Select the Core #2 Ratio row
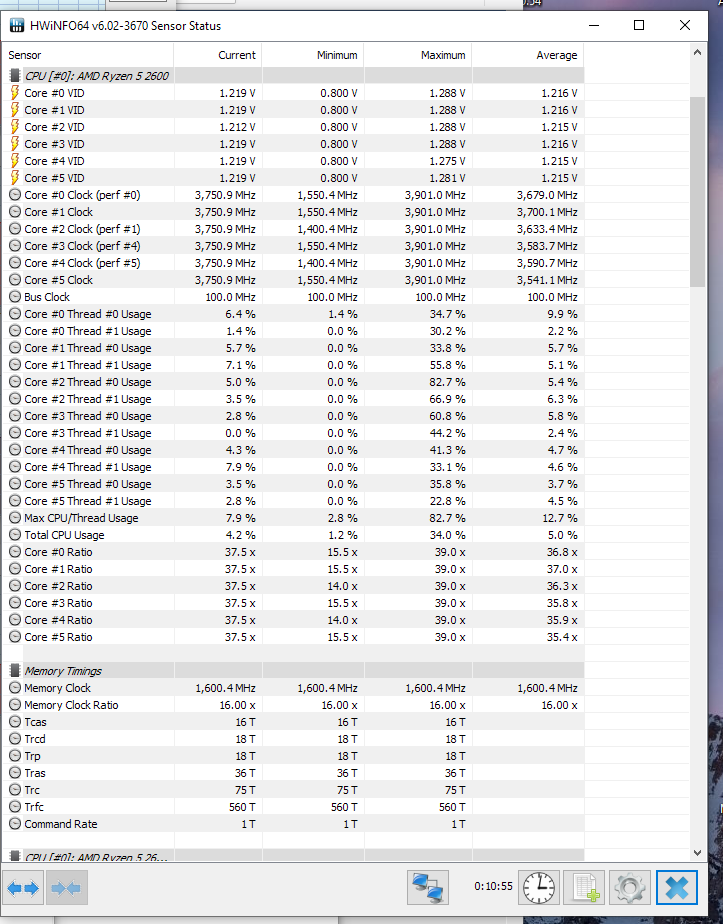Image resolution: width=723 pixels, height=924 pixels. [x=293, y=586]
